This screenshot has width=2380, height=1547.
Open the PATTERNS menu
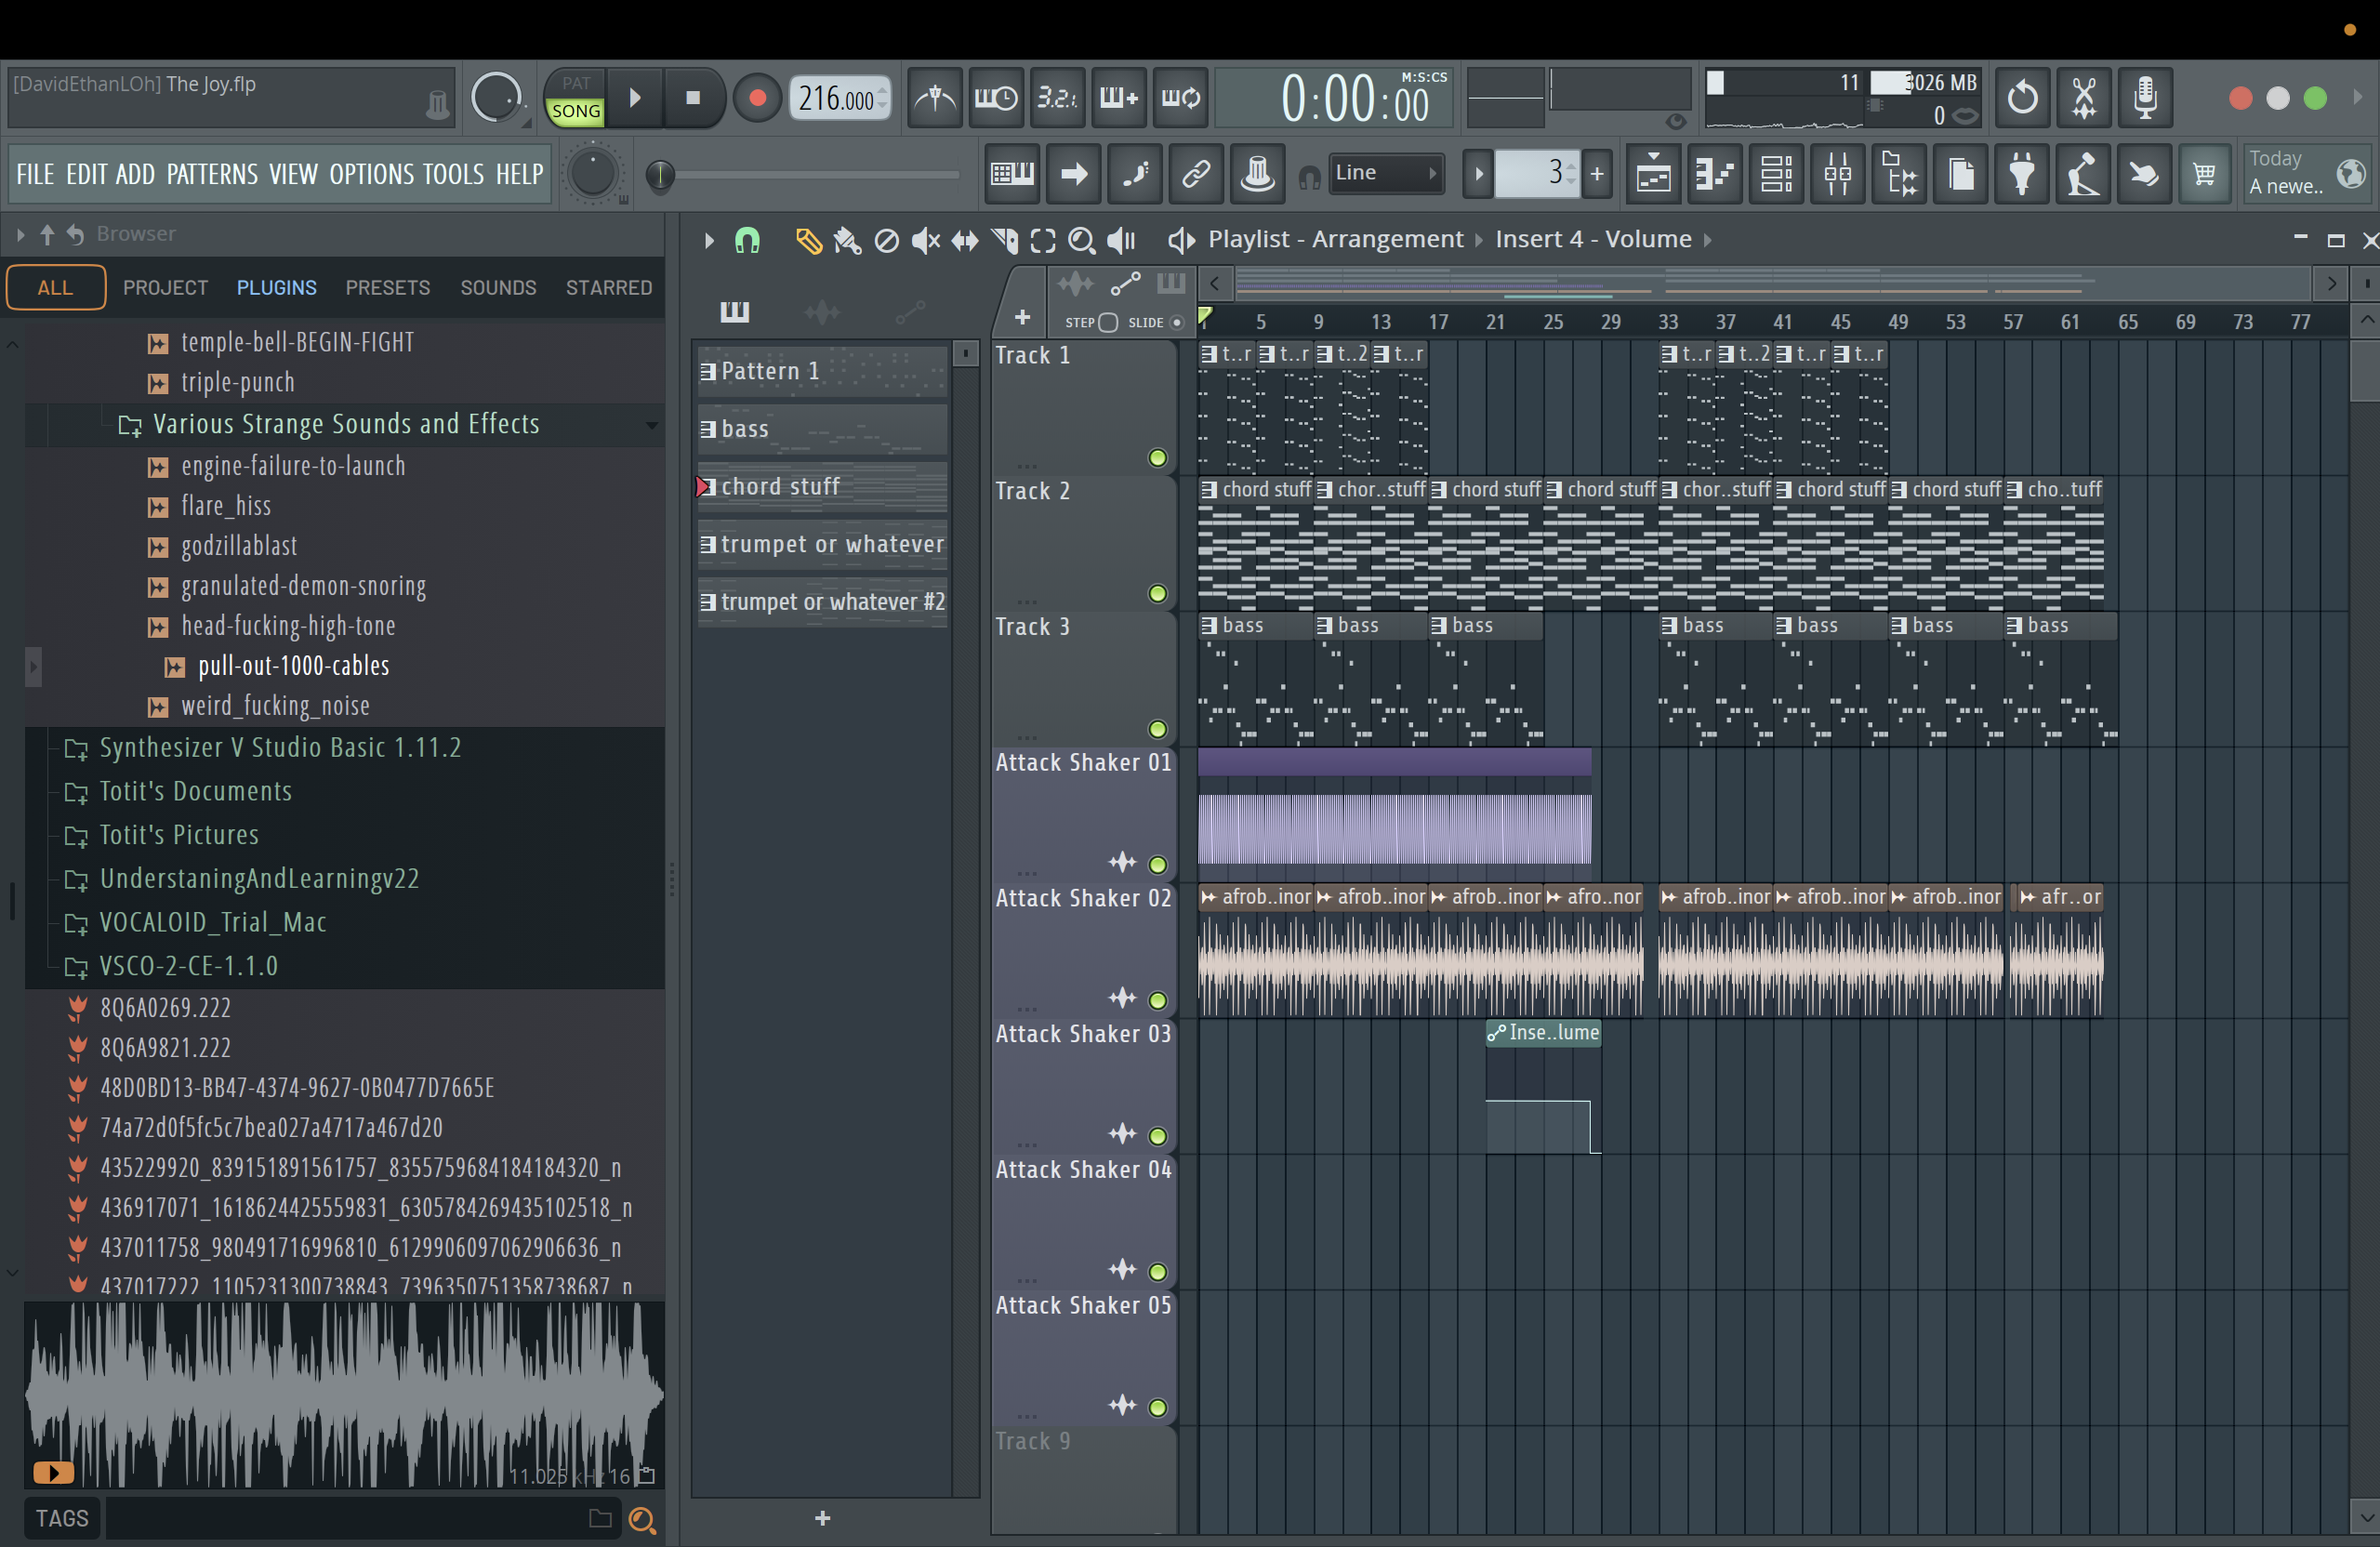coord(212,175)
